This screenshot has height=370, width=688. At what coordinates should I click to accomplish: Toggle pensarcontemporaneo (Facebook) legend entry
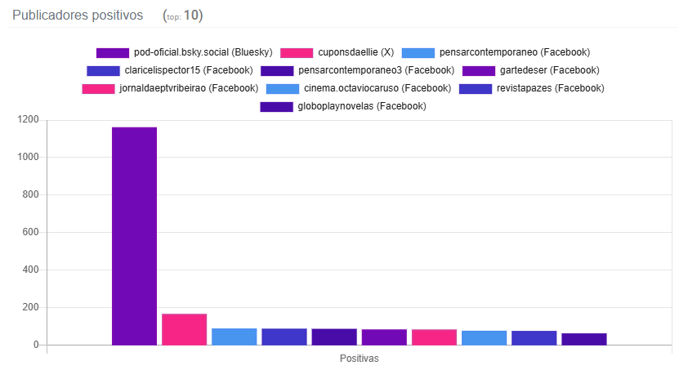(496, 53)
